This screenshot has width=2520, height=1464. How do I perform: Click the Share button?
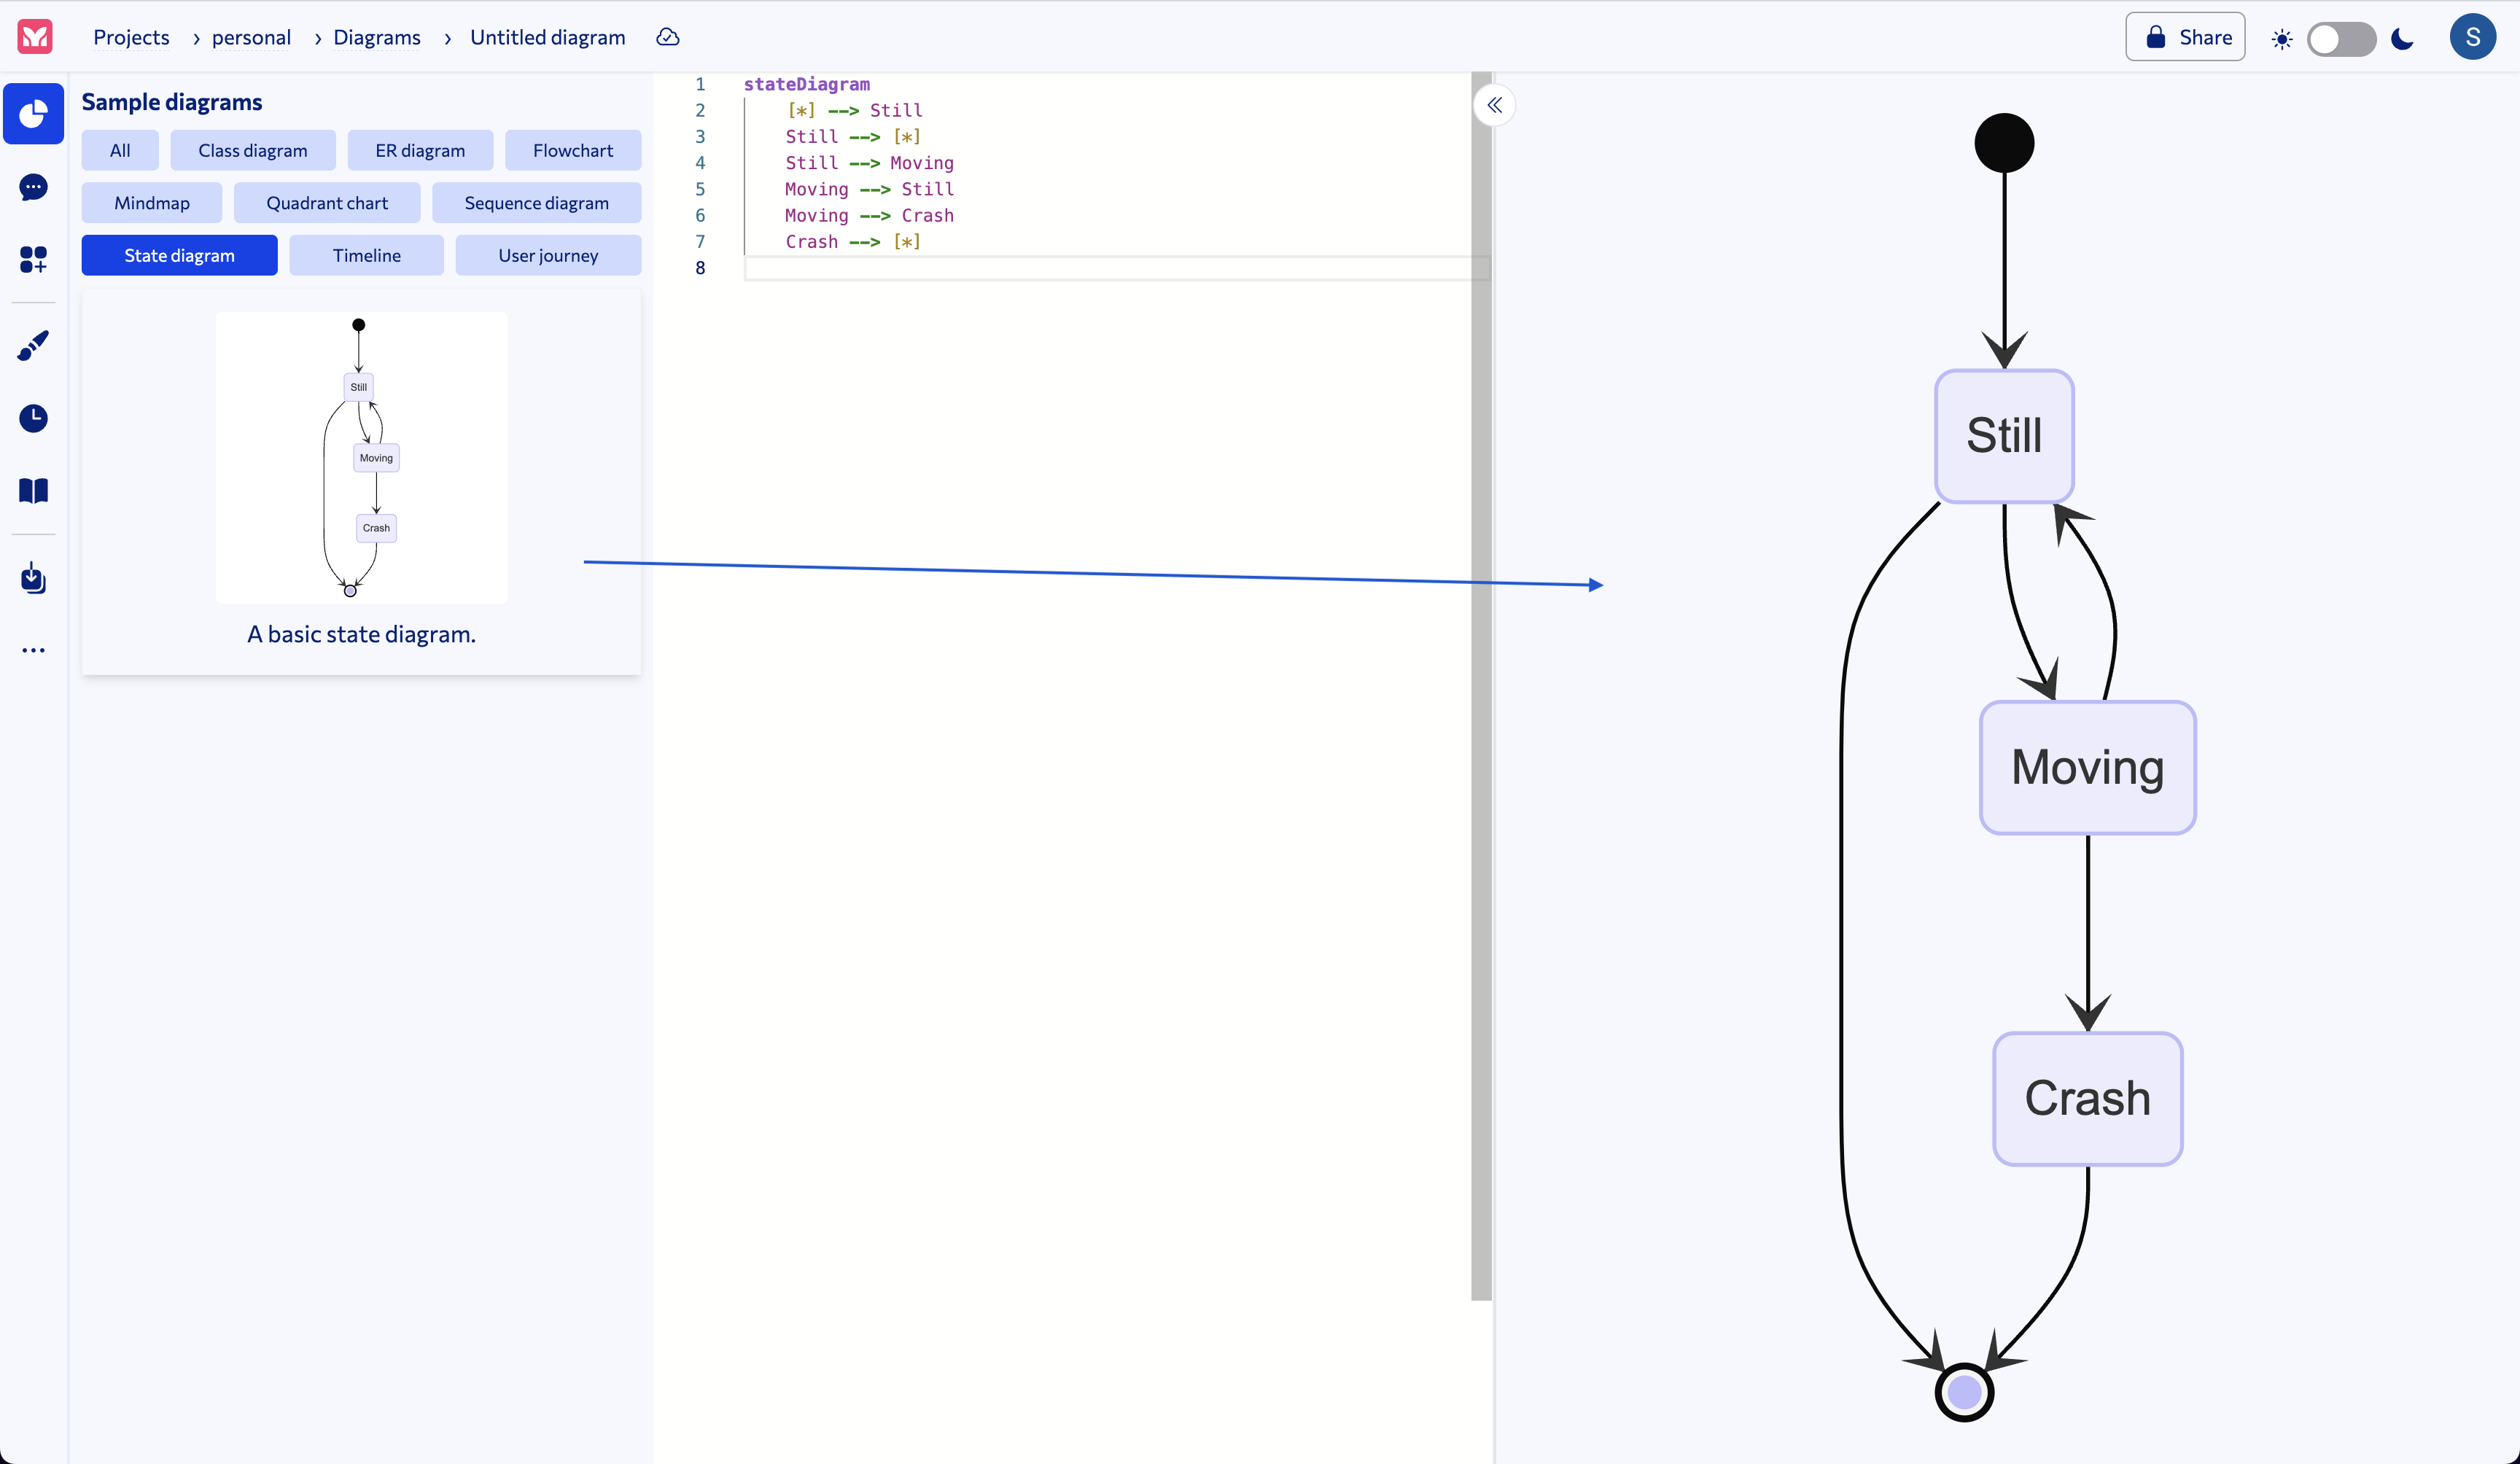tap(2185, 36)
